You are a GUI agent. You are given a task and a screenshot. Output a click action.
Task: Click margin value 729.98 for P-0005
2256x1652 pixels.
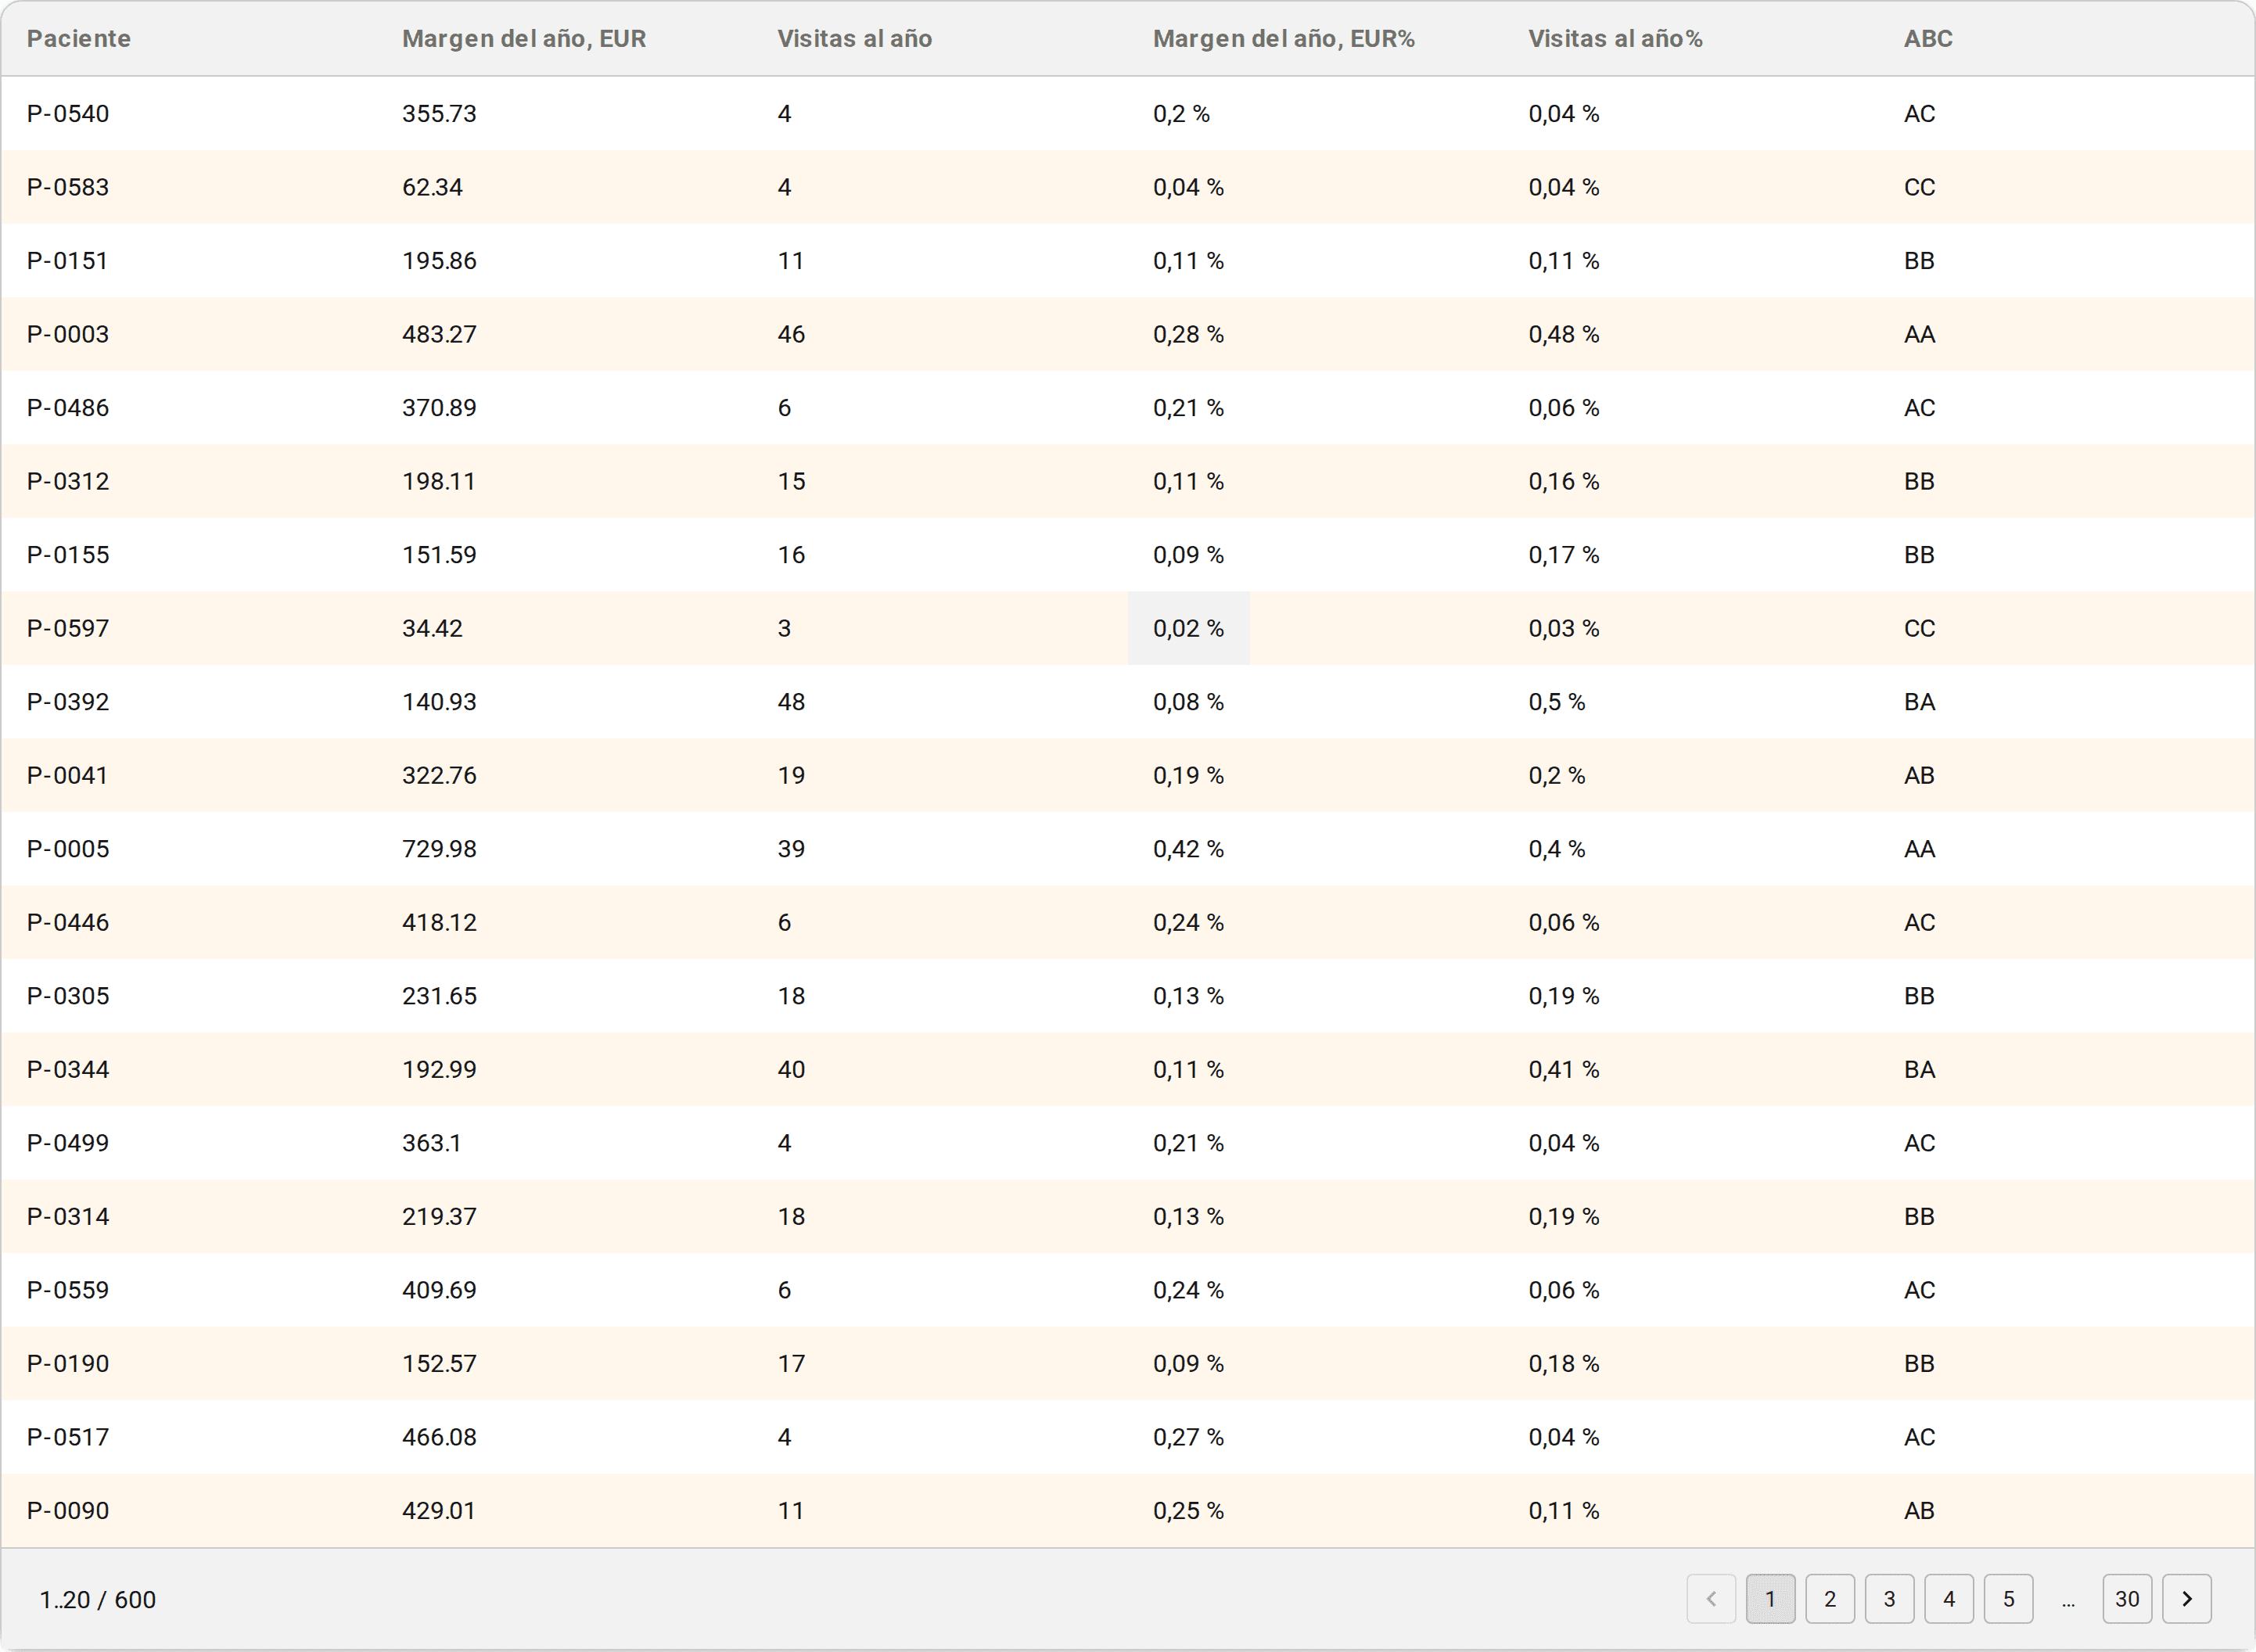tap(439, 849)
